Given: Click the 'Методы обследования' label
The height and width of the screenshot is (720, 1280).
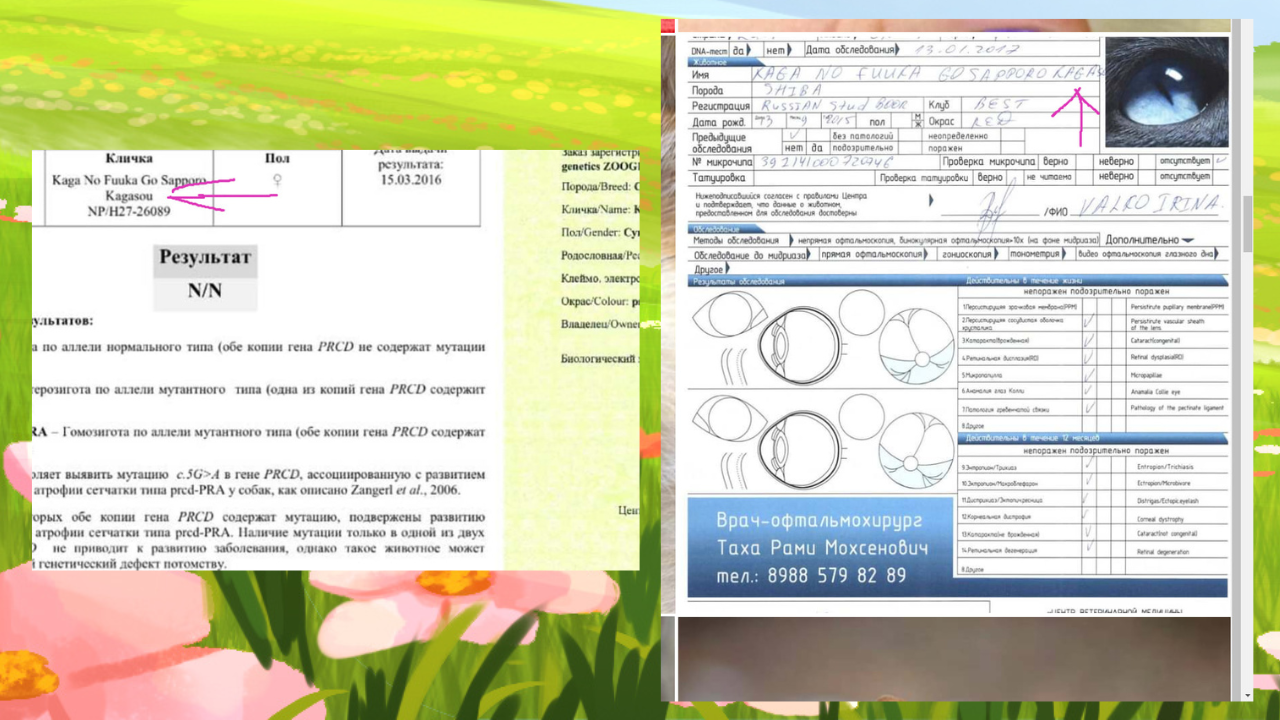Looking at the screenshot, I should click(736, 241).
